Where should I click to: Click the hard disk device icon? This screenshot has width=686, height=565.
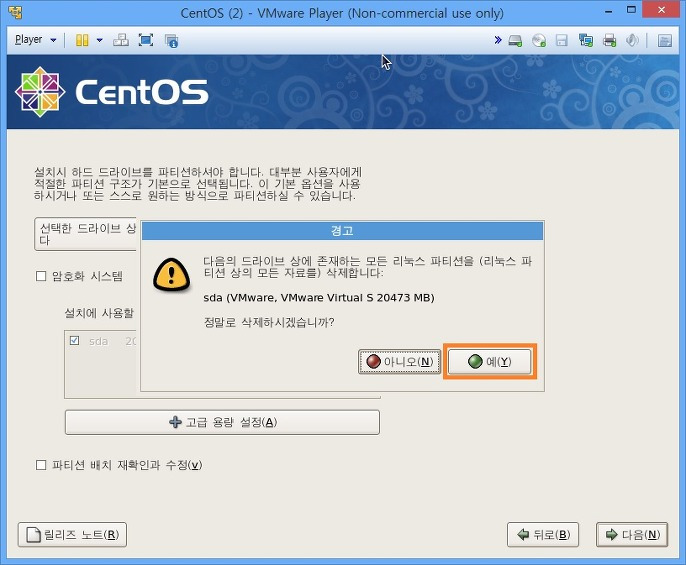pos(515,41)
